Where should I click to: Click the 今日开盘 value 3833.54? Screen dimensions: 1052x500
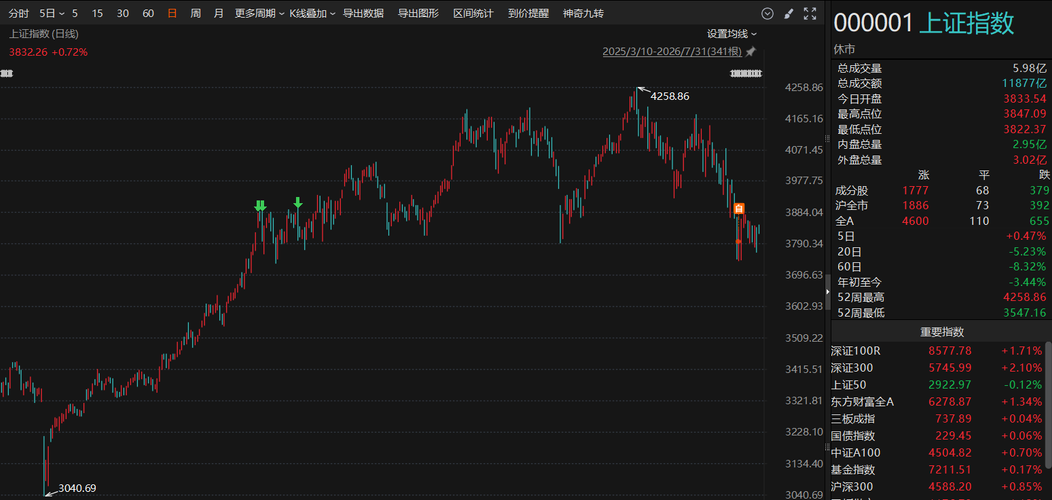click(1024, 99)
